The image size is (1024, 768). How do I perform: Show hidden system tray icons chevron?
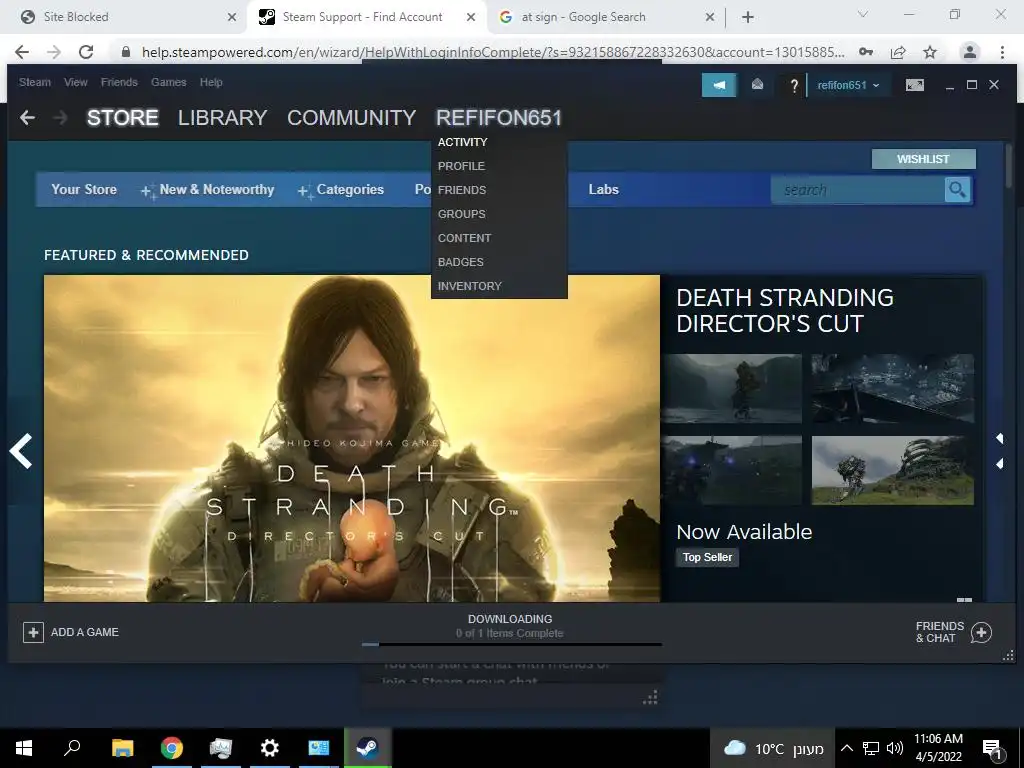(846, 748)
